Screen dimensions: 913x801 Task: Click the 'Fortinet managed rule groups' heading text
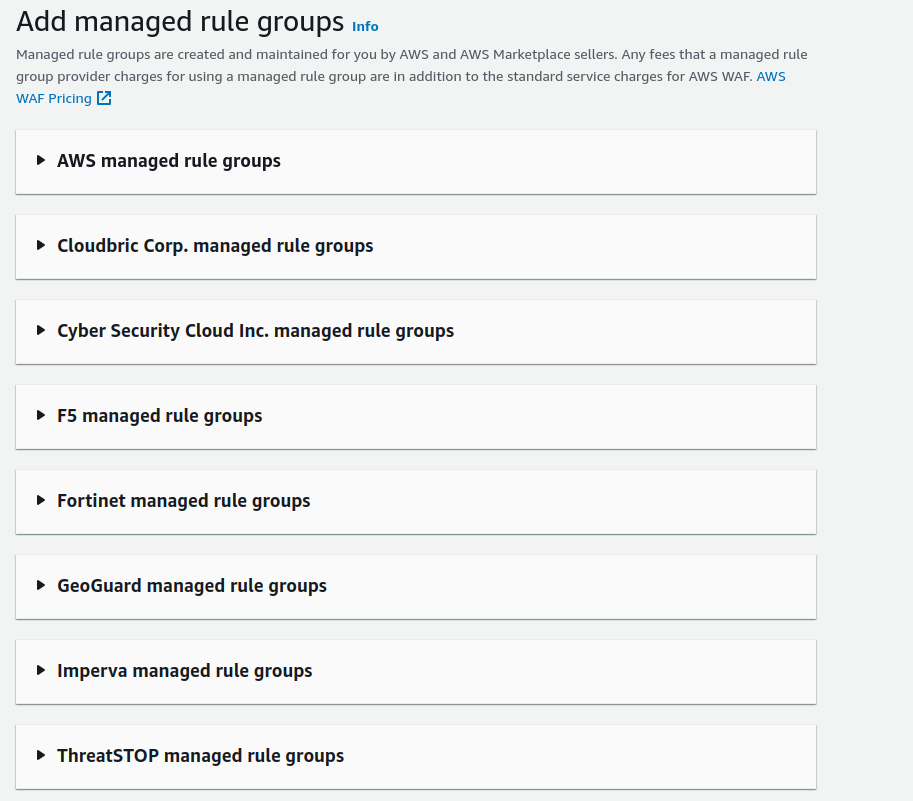[x=183, y=501]
